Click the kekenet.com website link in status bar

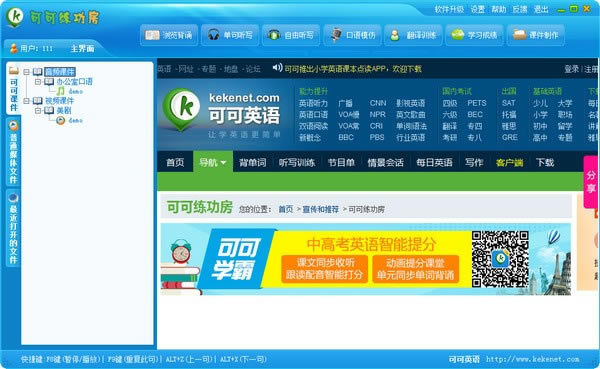(532, 359)
